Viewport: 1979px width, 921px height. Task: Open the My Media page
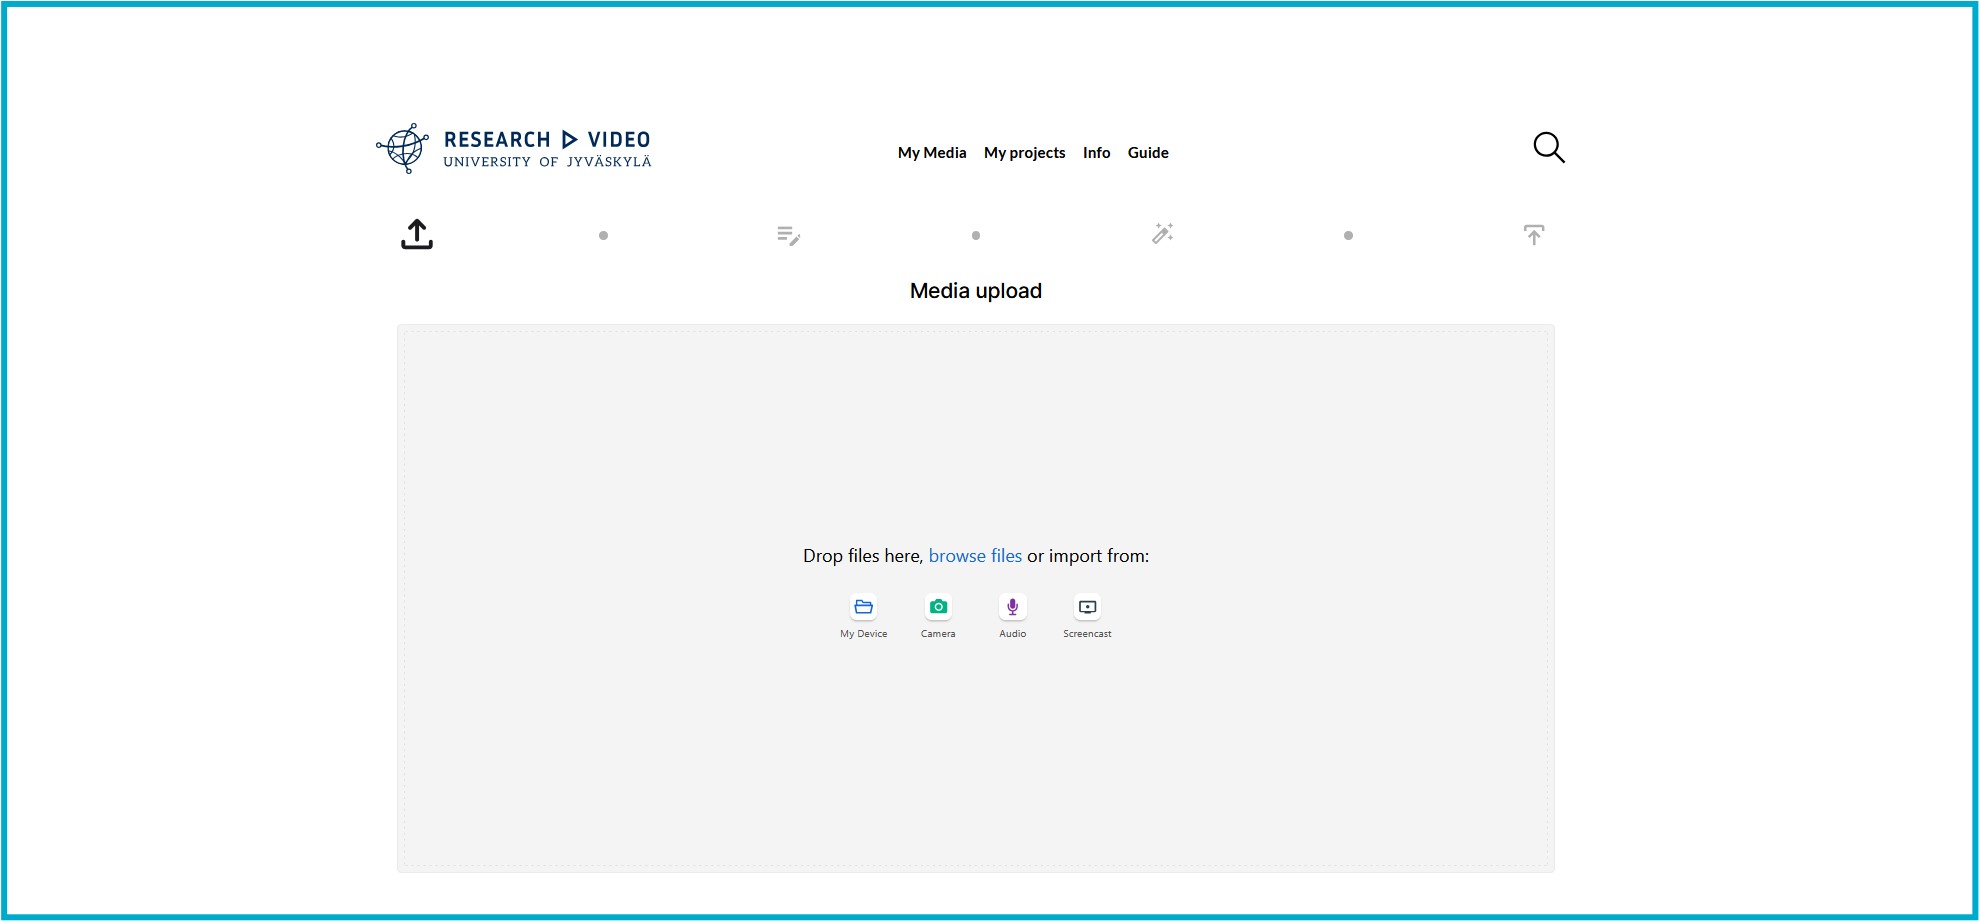931,153
